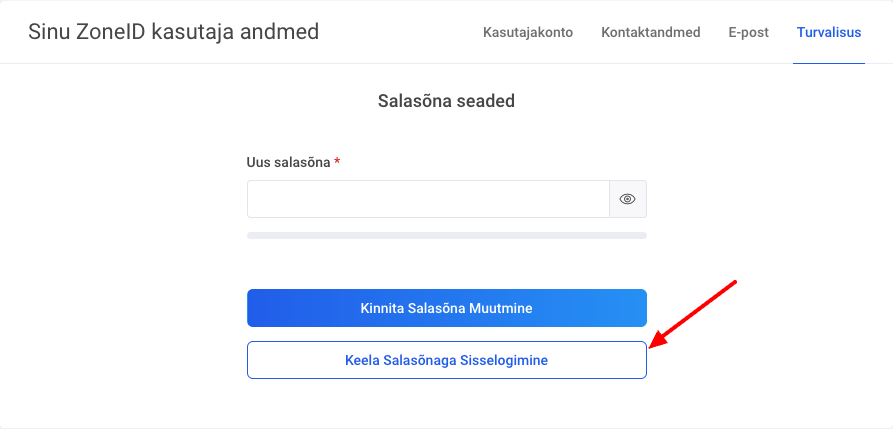Click the red required asterisk
The height and width of the screenshot is (429, 893).
tap(338, 162)
